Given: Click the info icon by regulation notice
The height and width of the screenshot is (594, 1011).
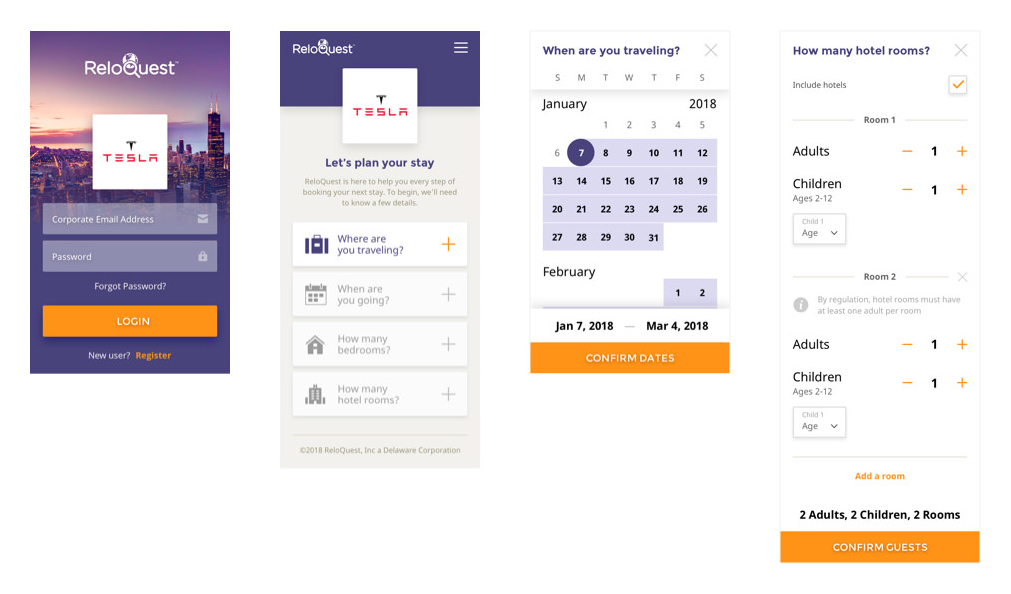Looking at the screenshot, I should coord(800,305).
